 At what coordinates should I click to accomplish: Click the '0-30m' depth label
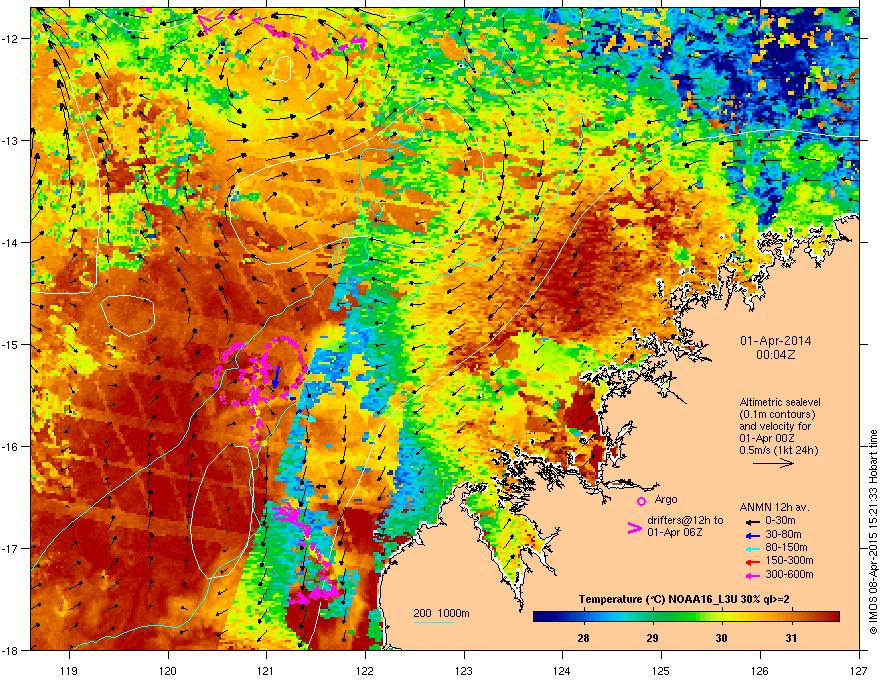click(x=781, y=521)
